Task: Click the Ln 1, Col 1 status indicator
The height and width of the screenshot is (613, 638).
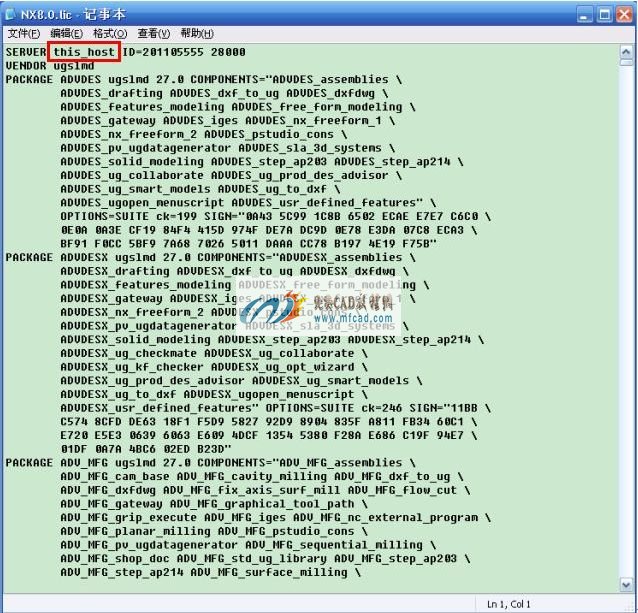Action: pos(509,604)
